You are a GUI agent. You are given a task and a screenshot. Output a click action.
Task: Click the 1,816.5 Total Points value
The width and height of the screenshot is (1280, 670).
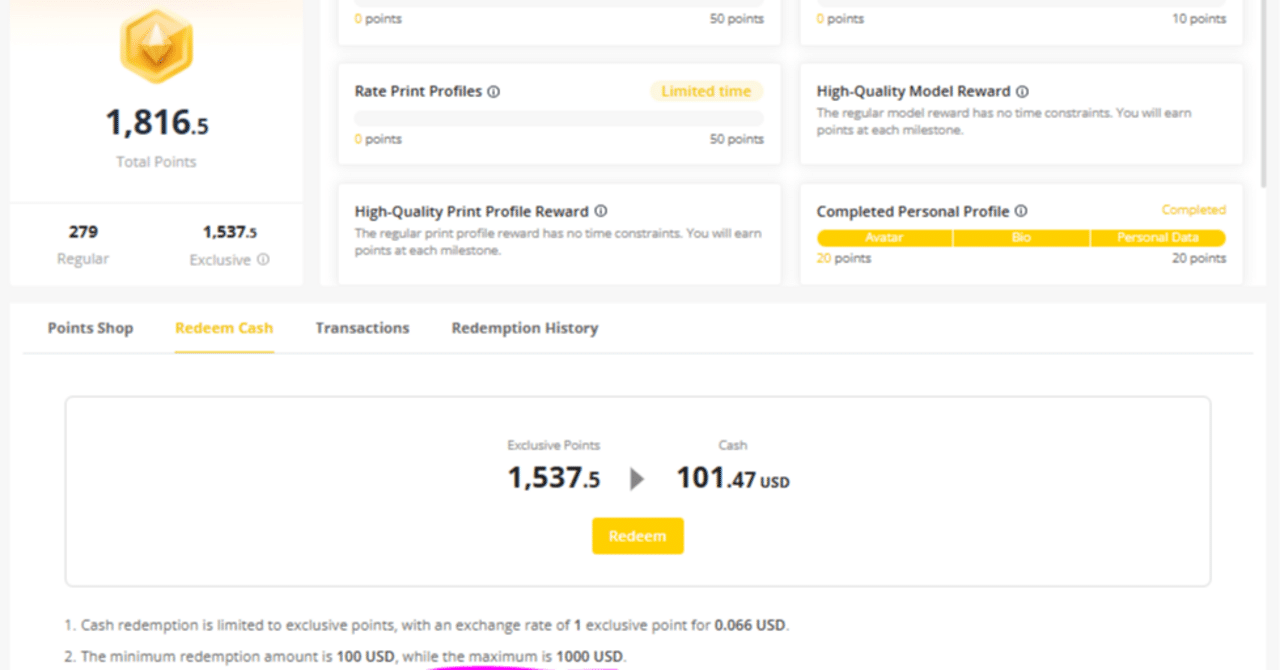click(x=157, y=123)
